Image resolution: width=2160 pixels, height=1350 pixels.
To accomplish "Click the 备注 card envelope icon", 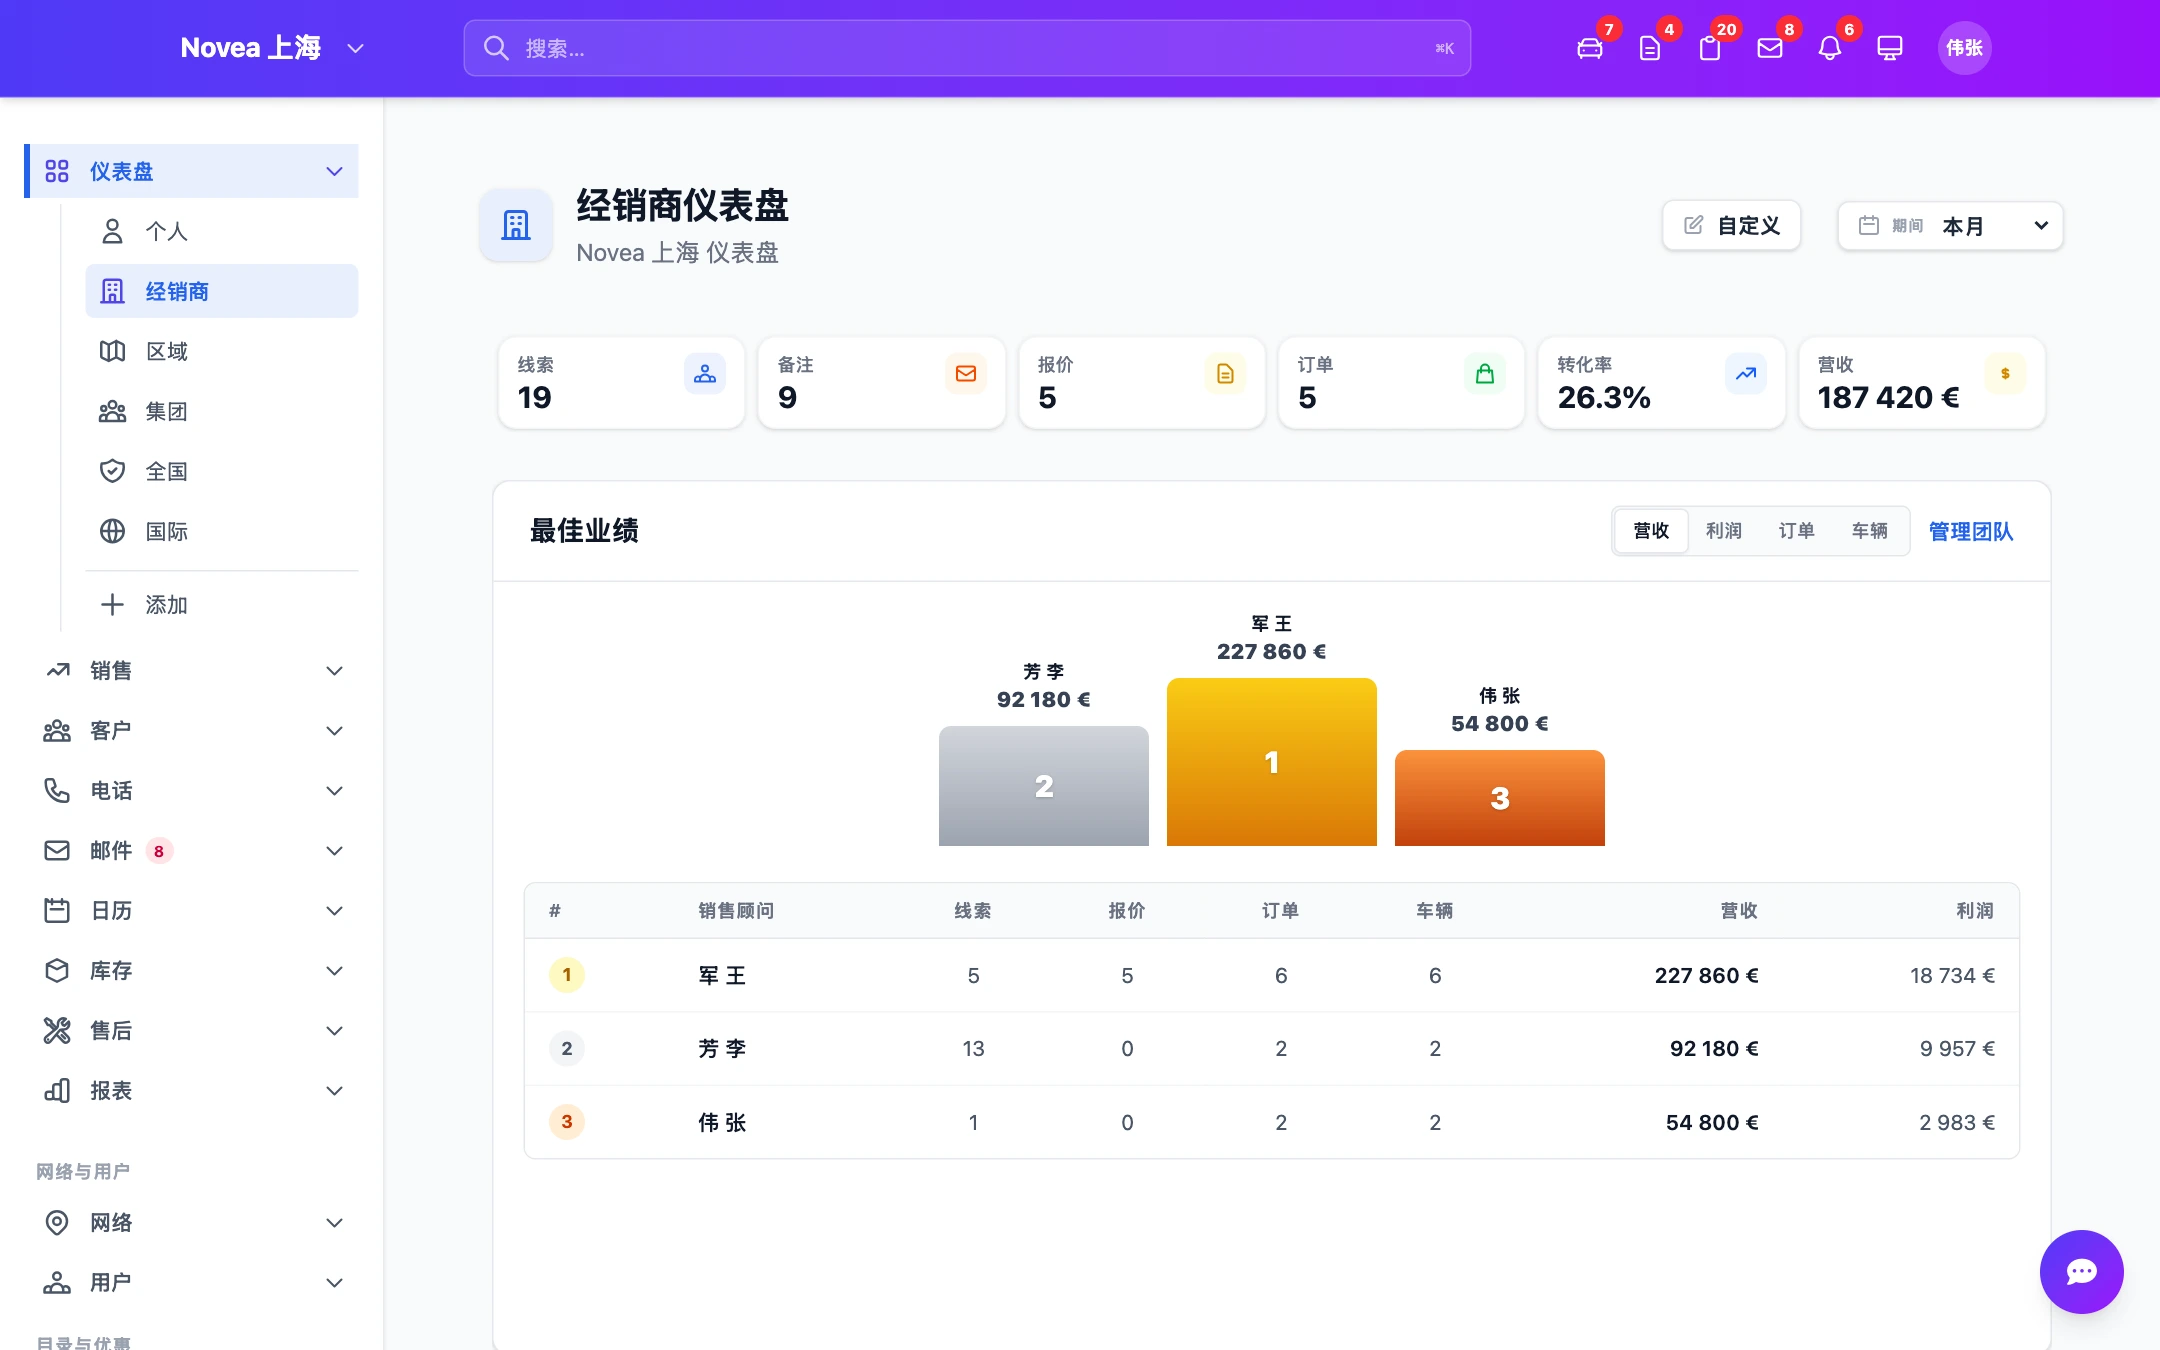I will coord(965,374).
